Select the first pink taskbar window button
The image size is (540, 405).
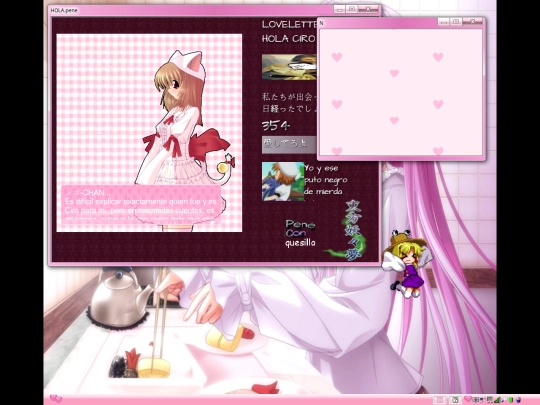tap(439, 400)
